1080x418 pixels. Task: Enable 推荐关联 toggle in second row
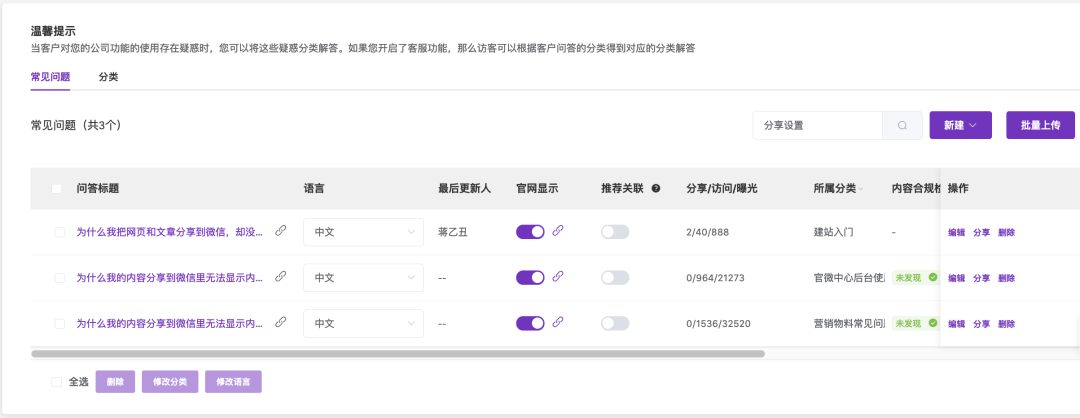(615, 278)
